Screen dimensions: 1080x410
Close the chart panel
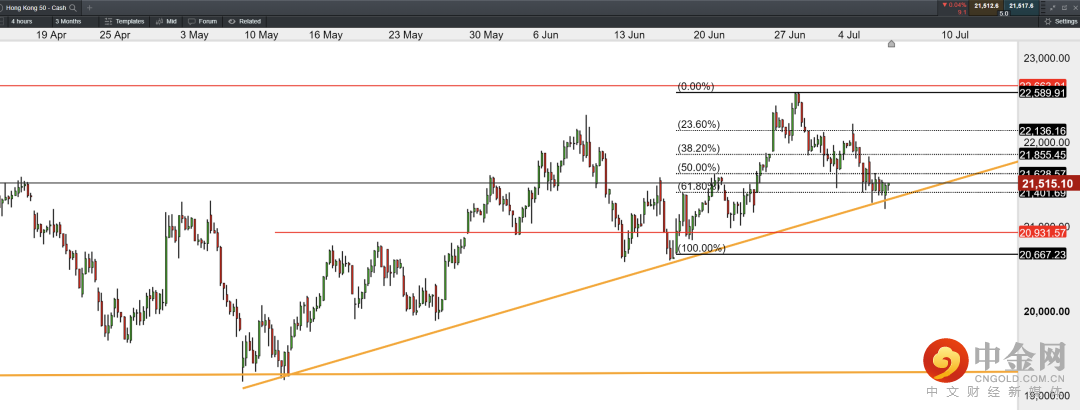[1074, 7]
